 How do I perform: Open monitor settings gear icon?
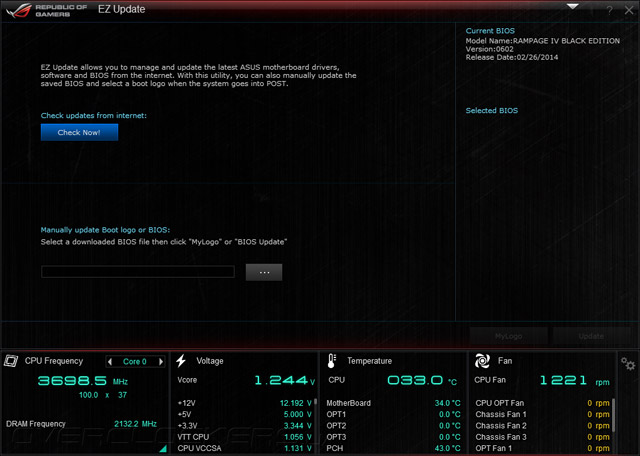(x=628, y=363)
